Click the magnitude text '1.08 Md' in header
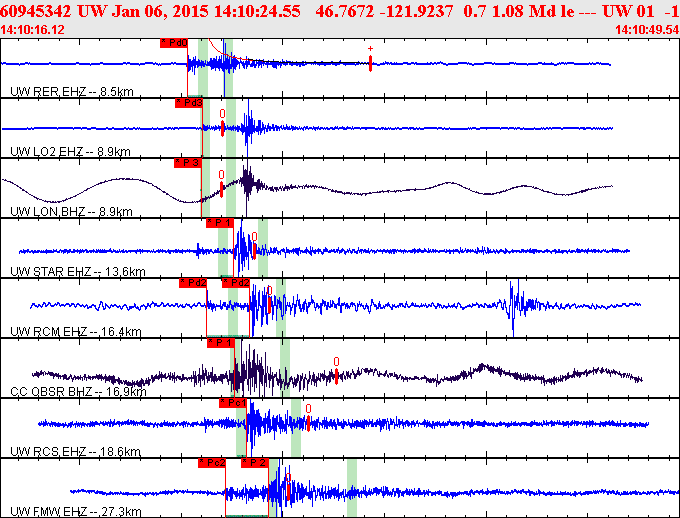This screenshot has height=518, width=680. 522,11
